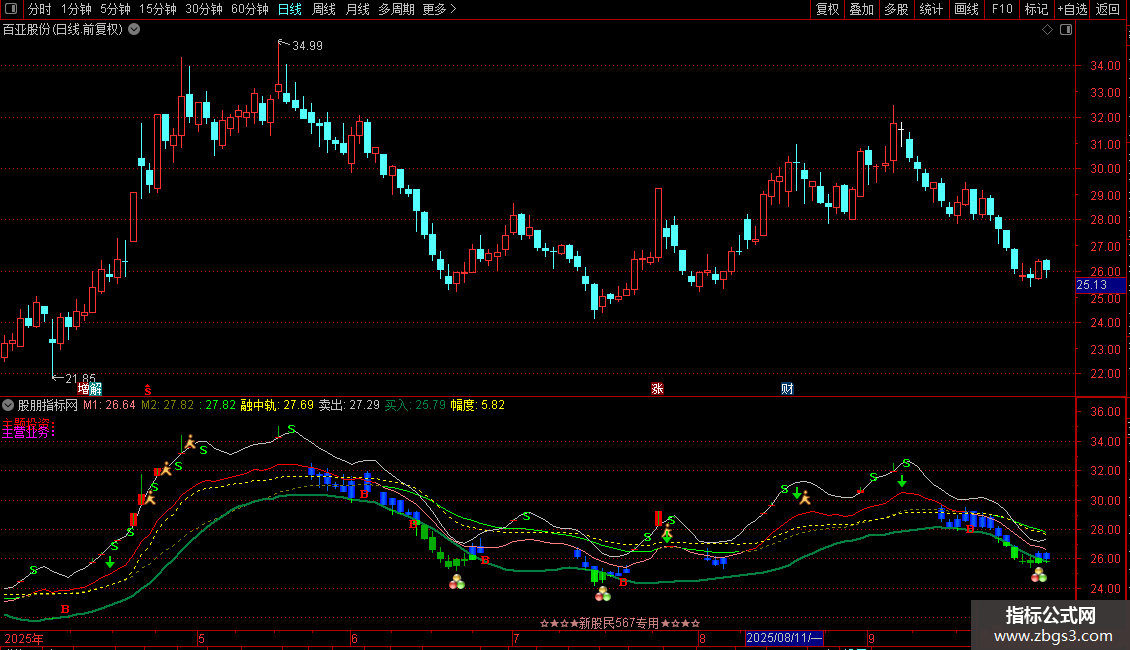Switch to 15分钟 period
The width and height of the screenshot is (1130, 650).
[158, 9]
